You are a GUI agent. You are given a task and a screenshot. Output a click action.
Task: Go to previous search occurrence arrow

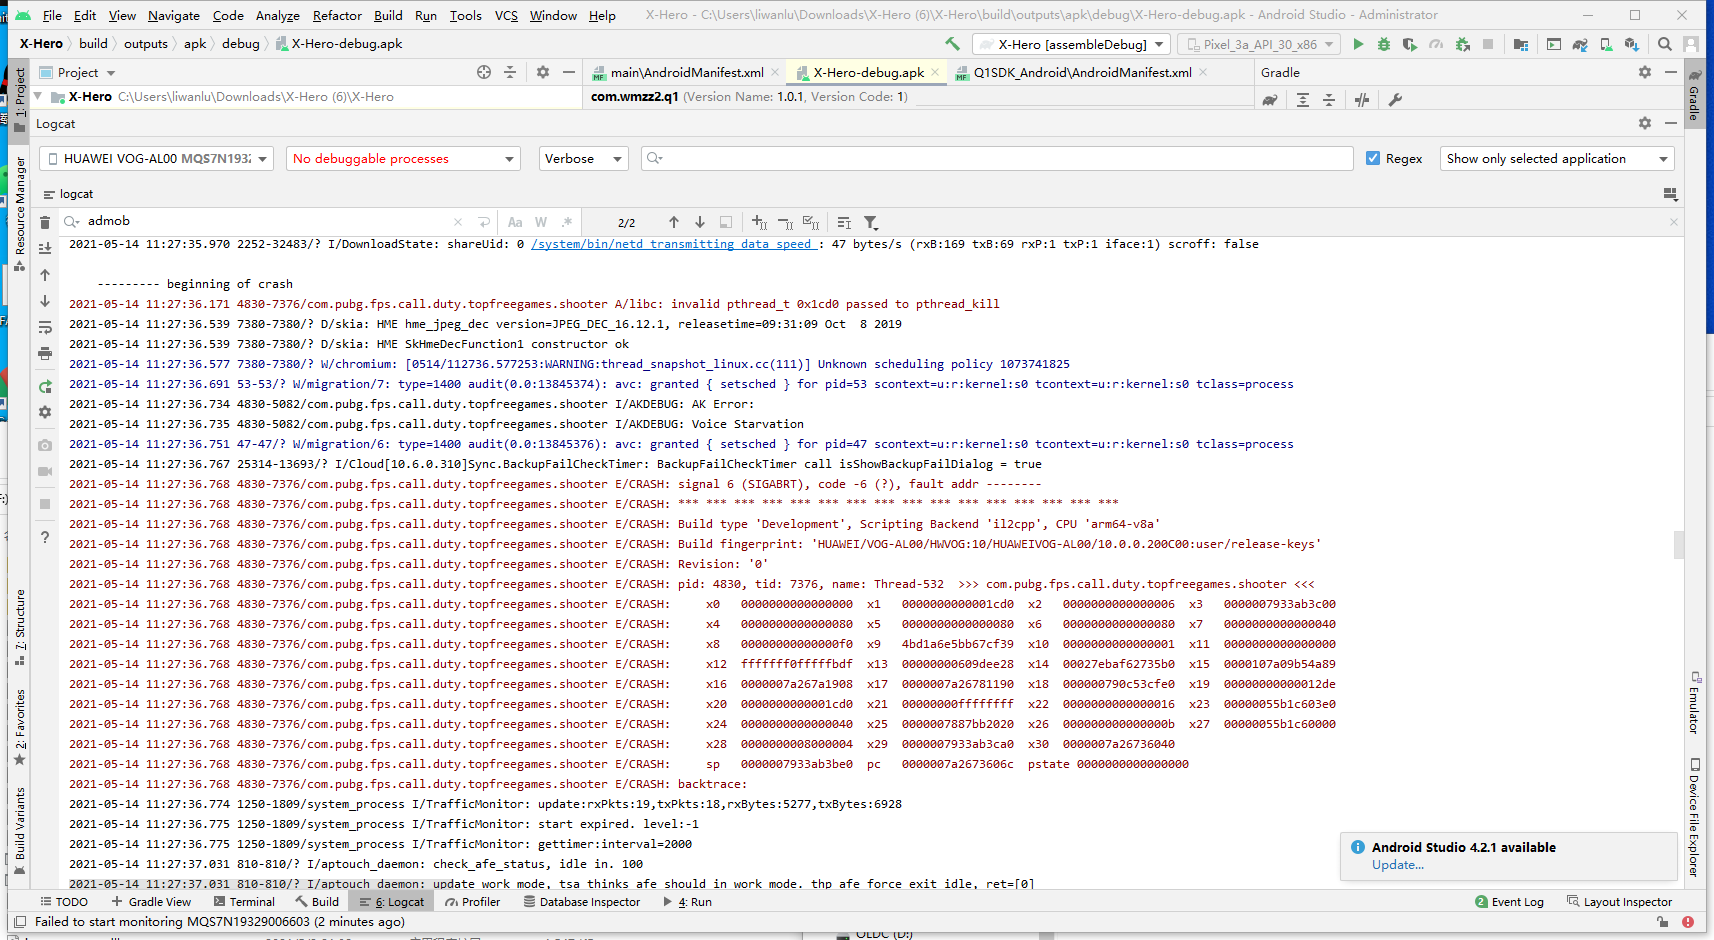coord(674,222)
